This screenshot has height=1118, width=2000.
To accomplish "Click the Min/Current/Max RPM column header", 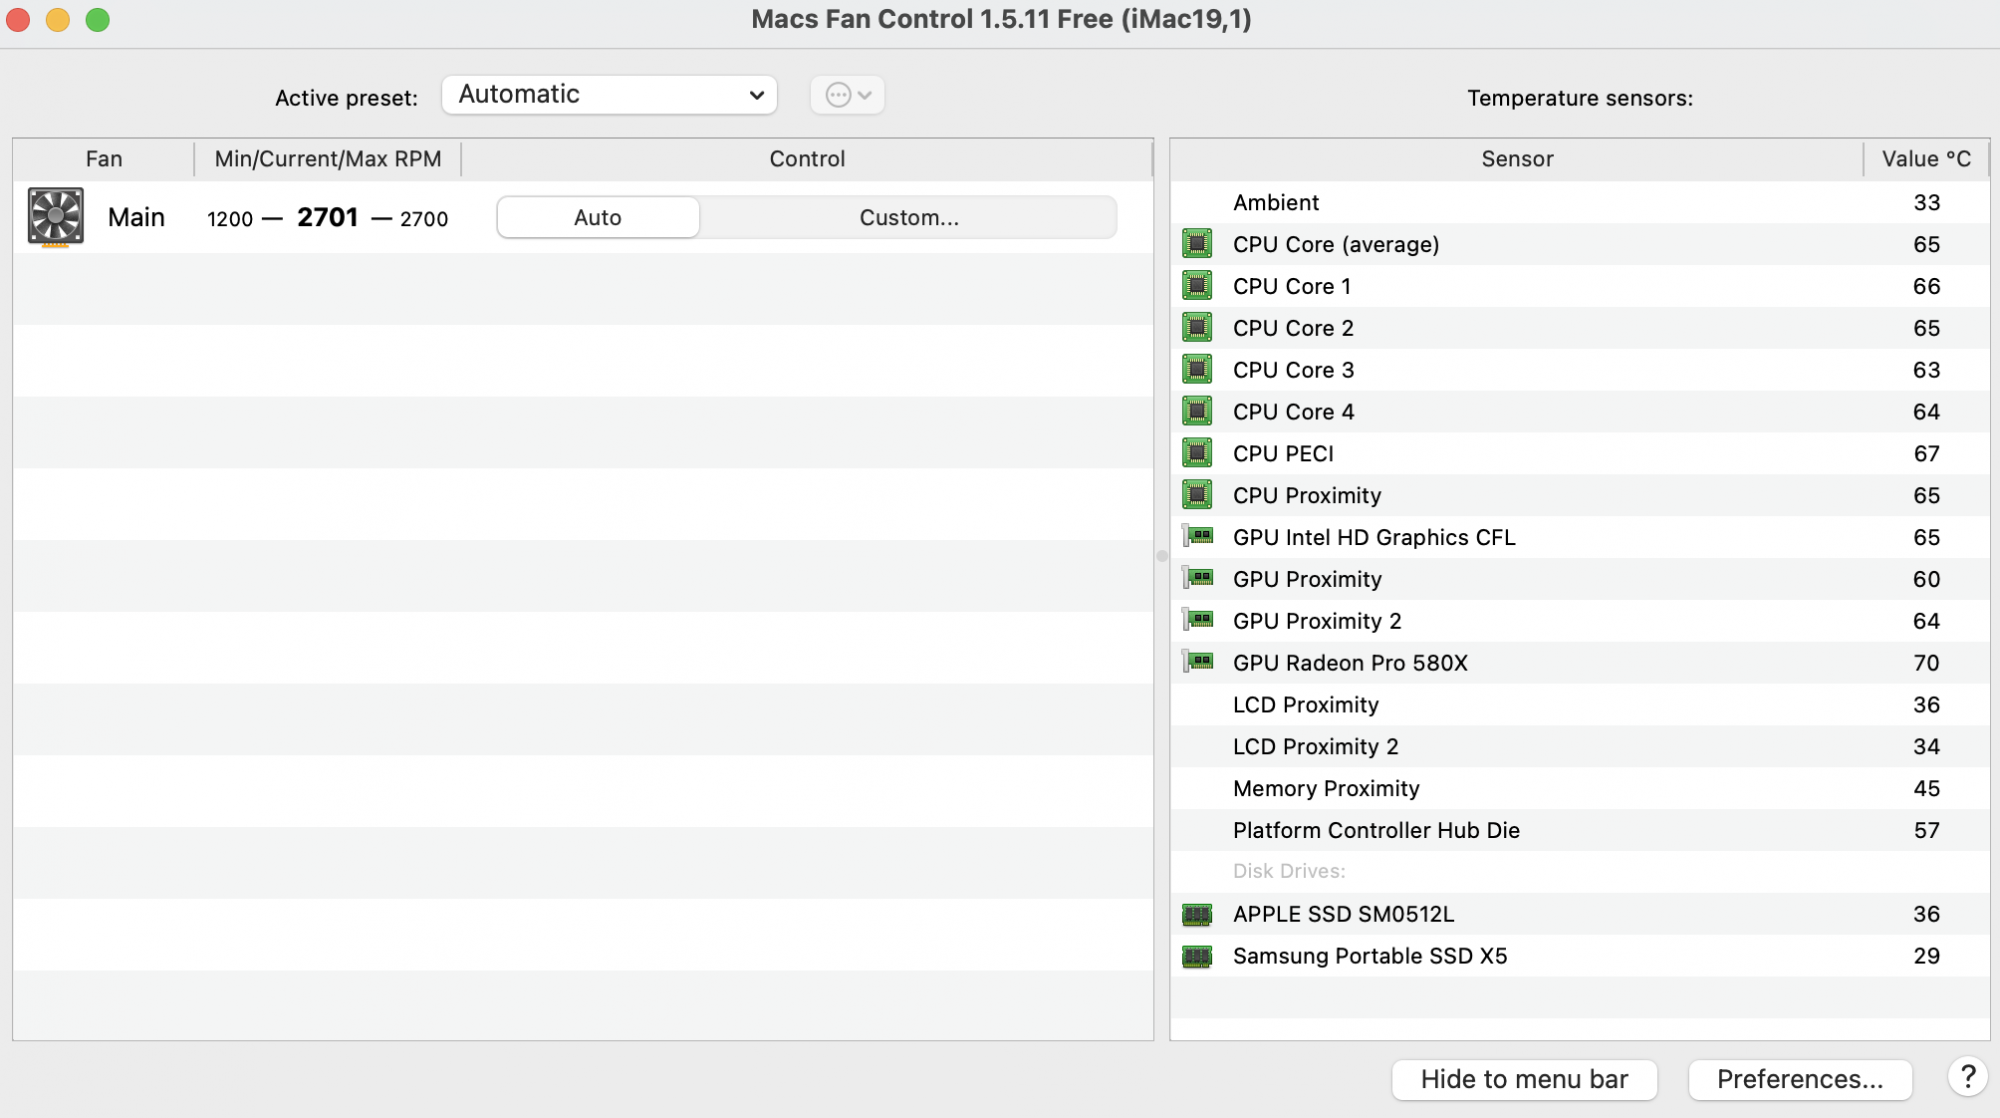I will [x=327, y=159].
